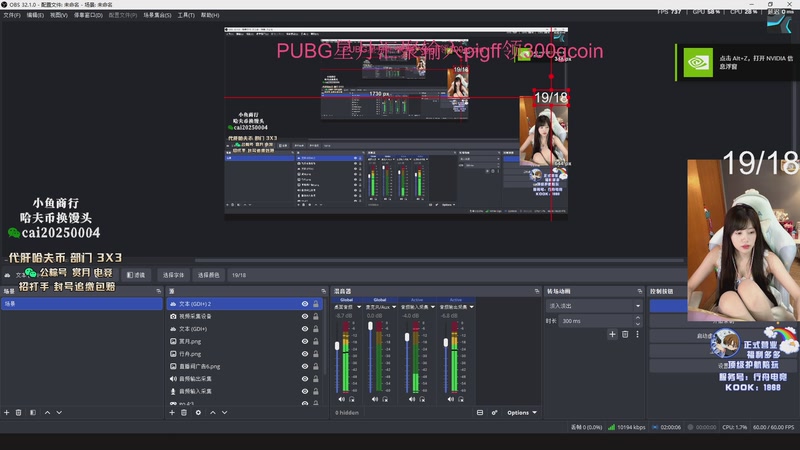Toggle visibility of 行舟.png source
Screen dimensions: 800x450
pos(305,354)
